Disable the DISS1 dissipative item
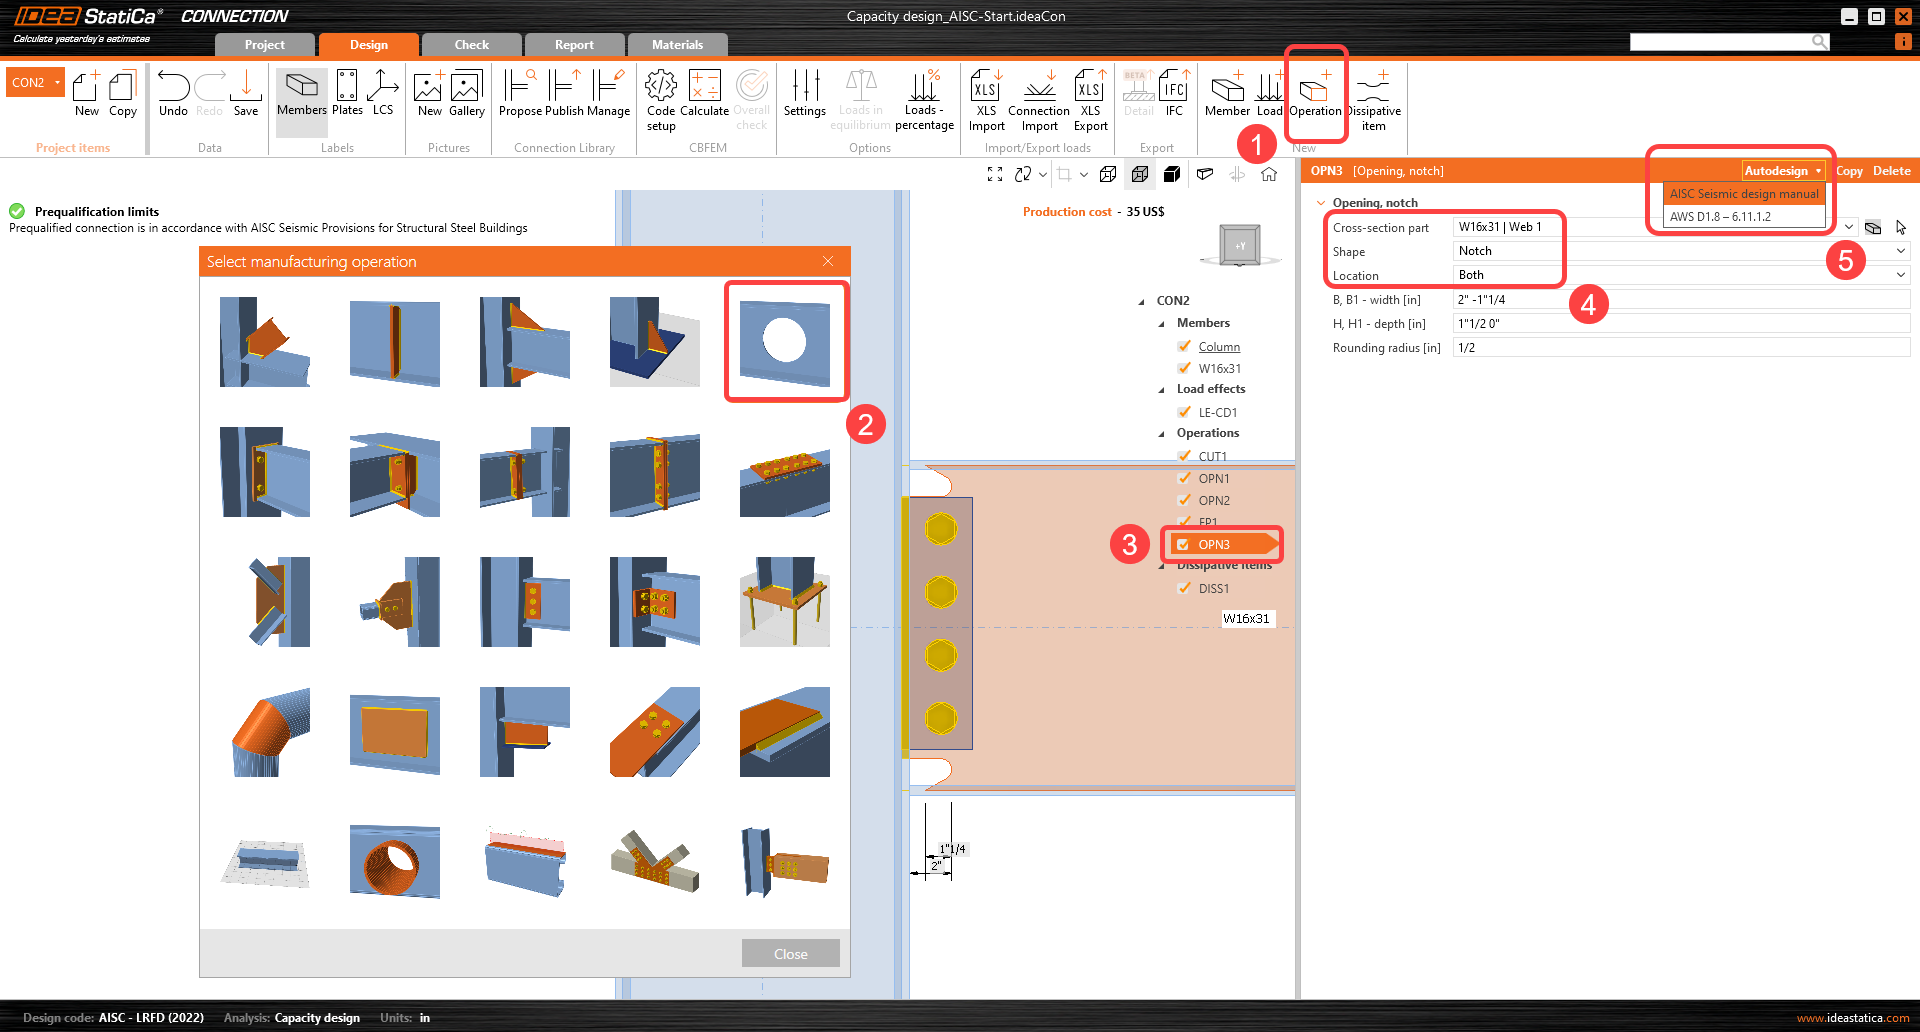The image size is (1920, 1032). pos(1185,588)
